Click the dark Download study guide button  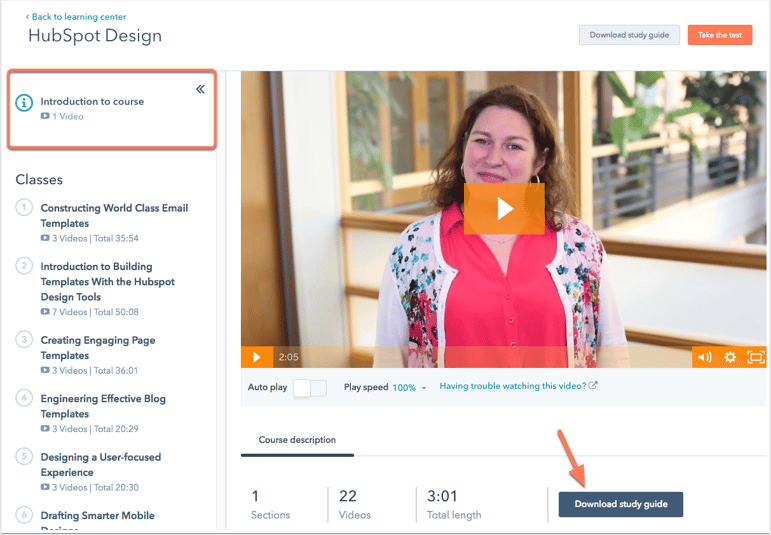(621, 504)
